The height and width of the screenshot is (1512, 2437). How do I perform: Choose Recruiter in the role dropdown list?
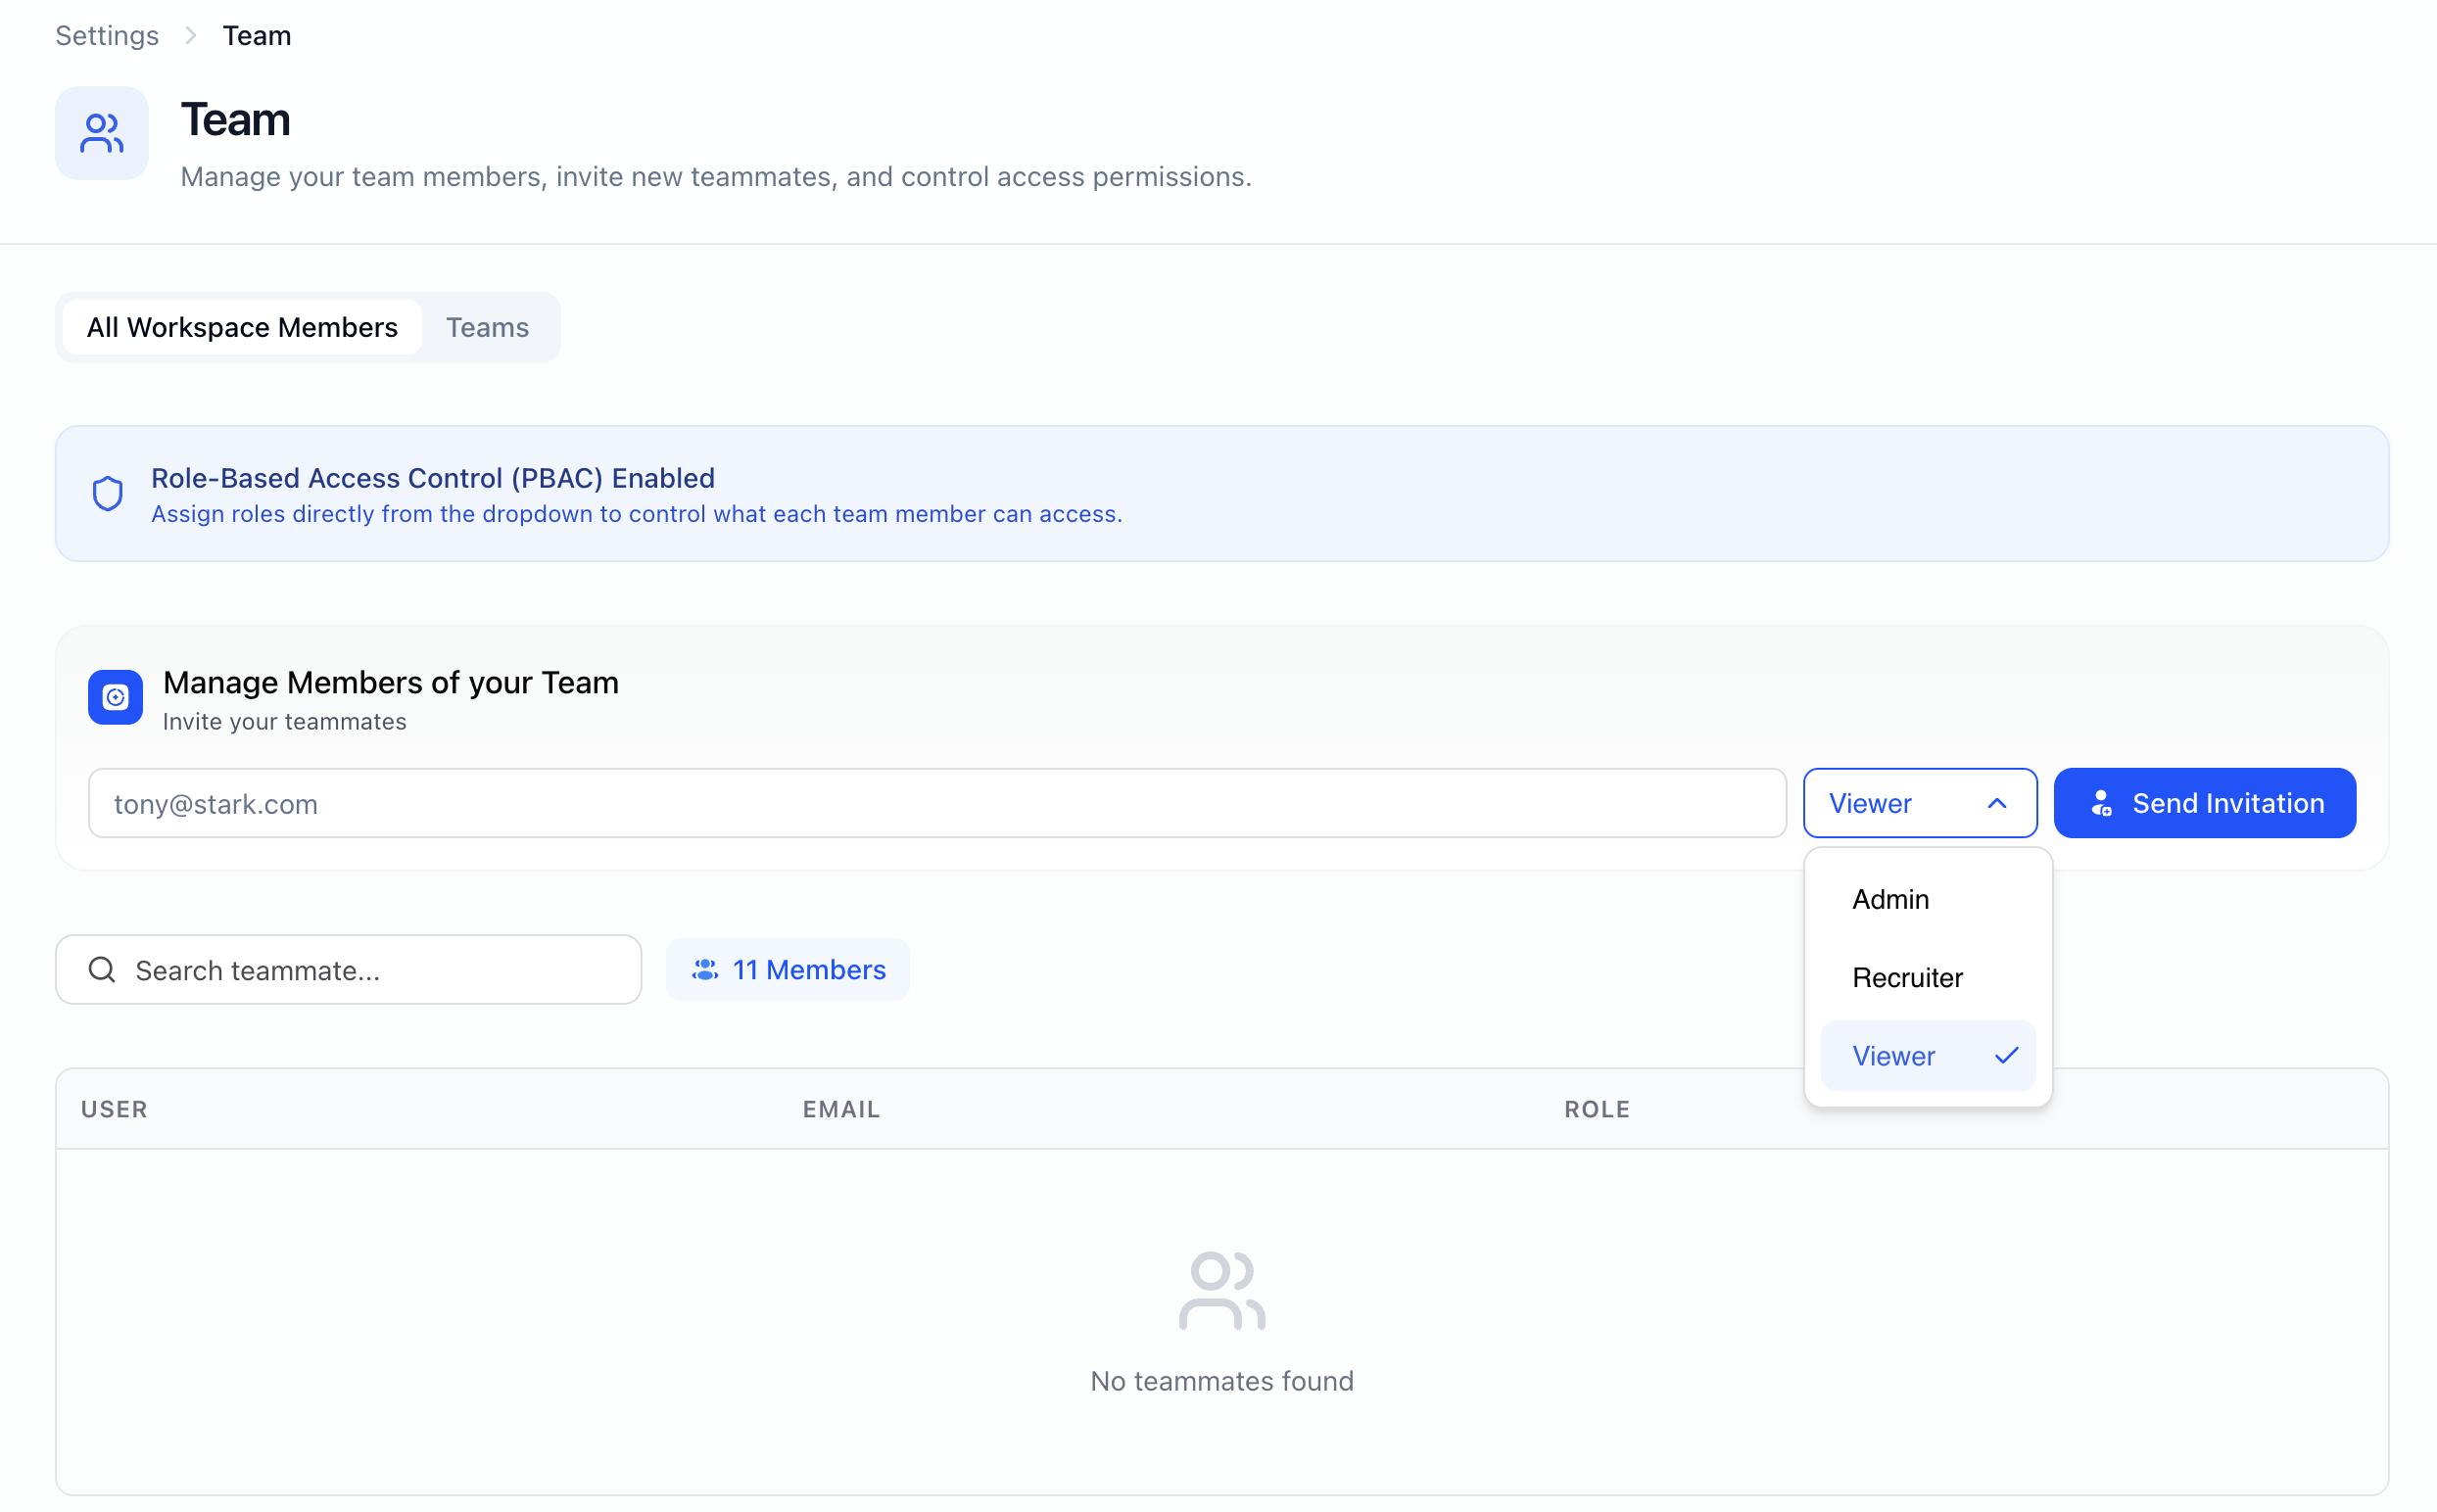click(1906, 977)
